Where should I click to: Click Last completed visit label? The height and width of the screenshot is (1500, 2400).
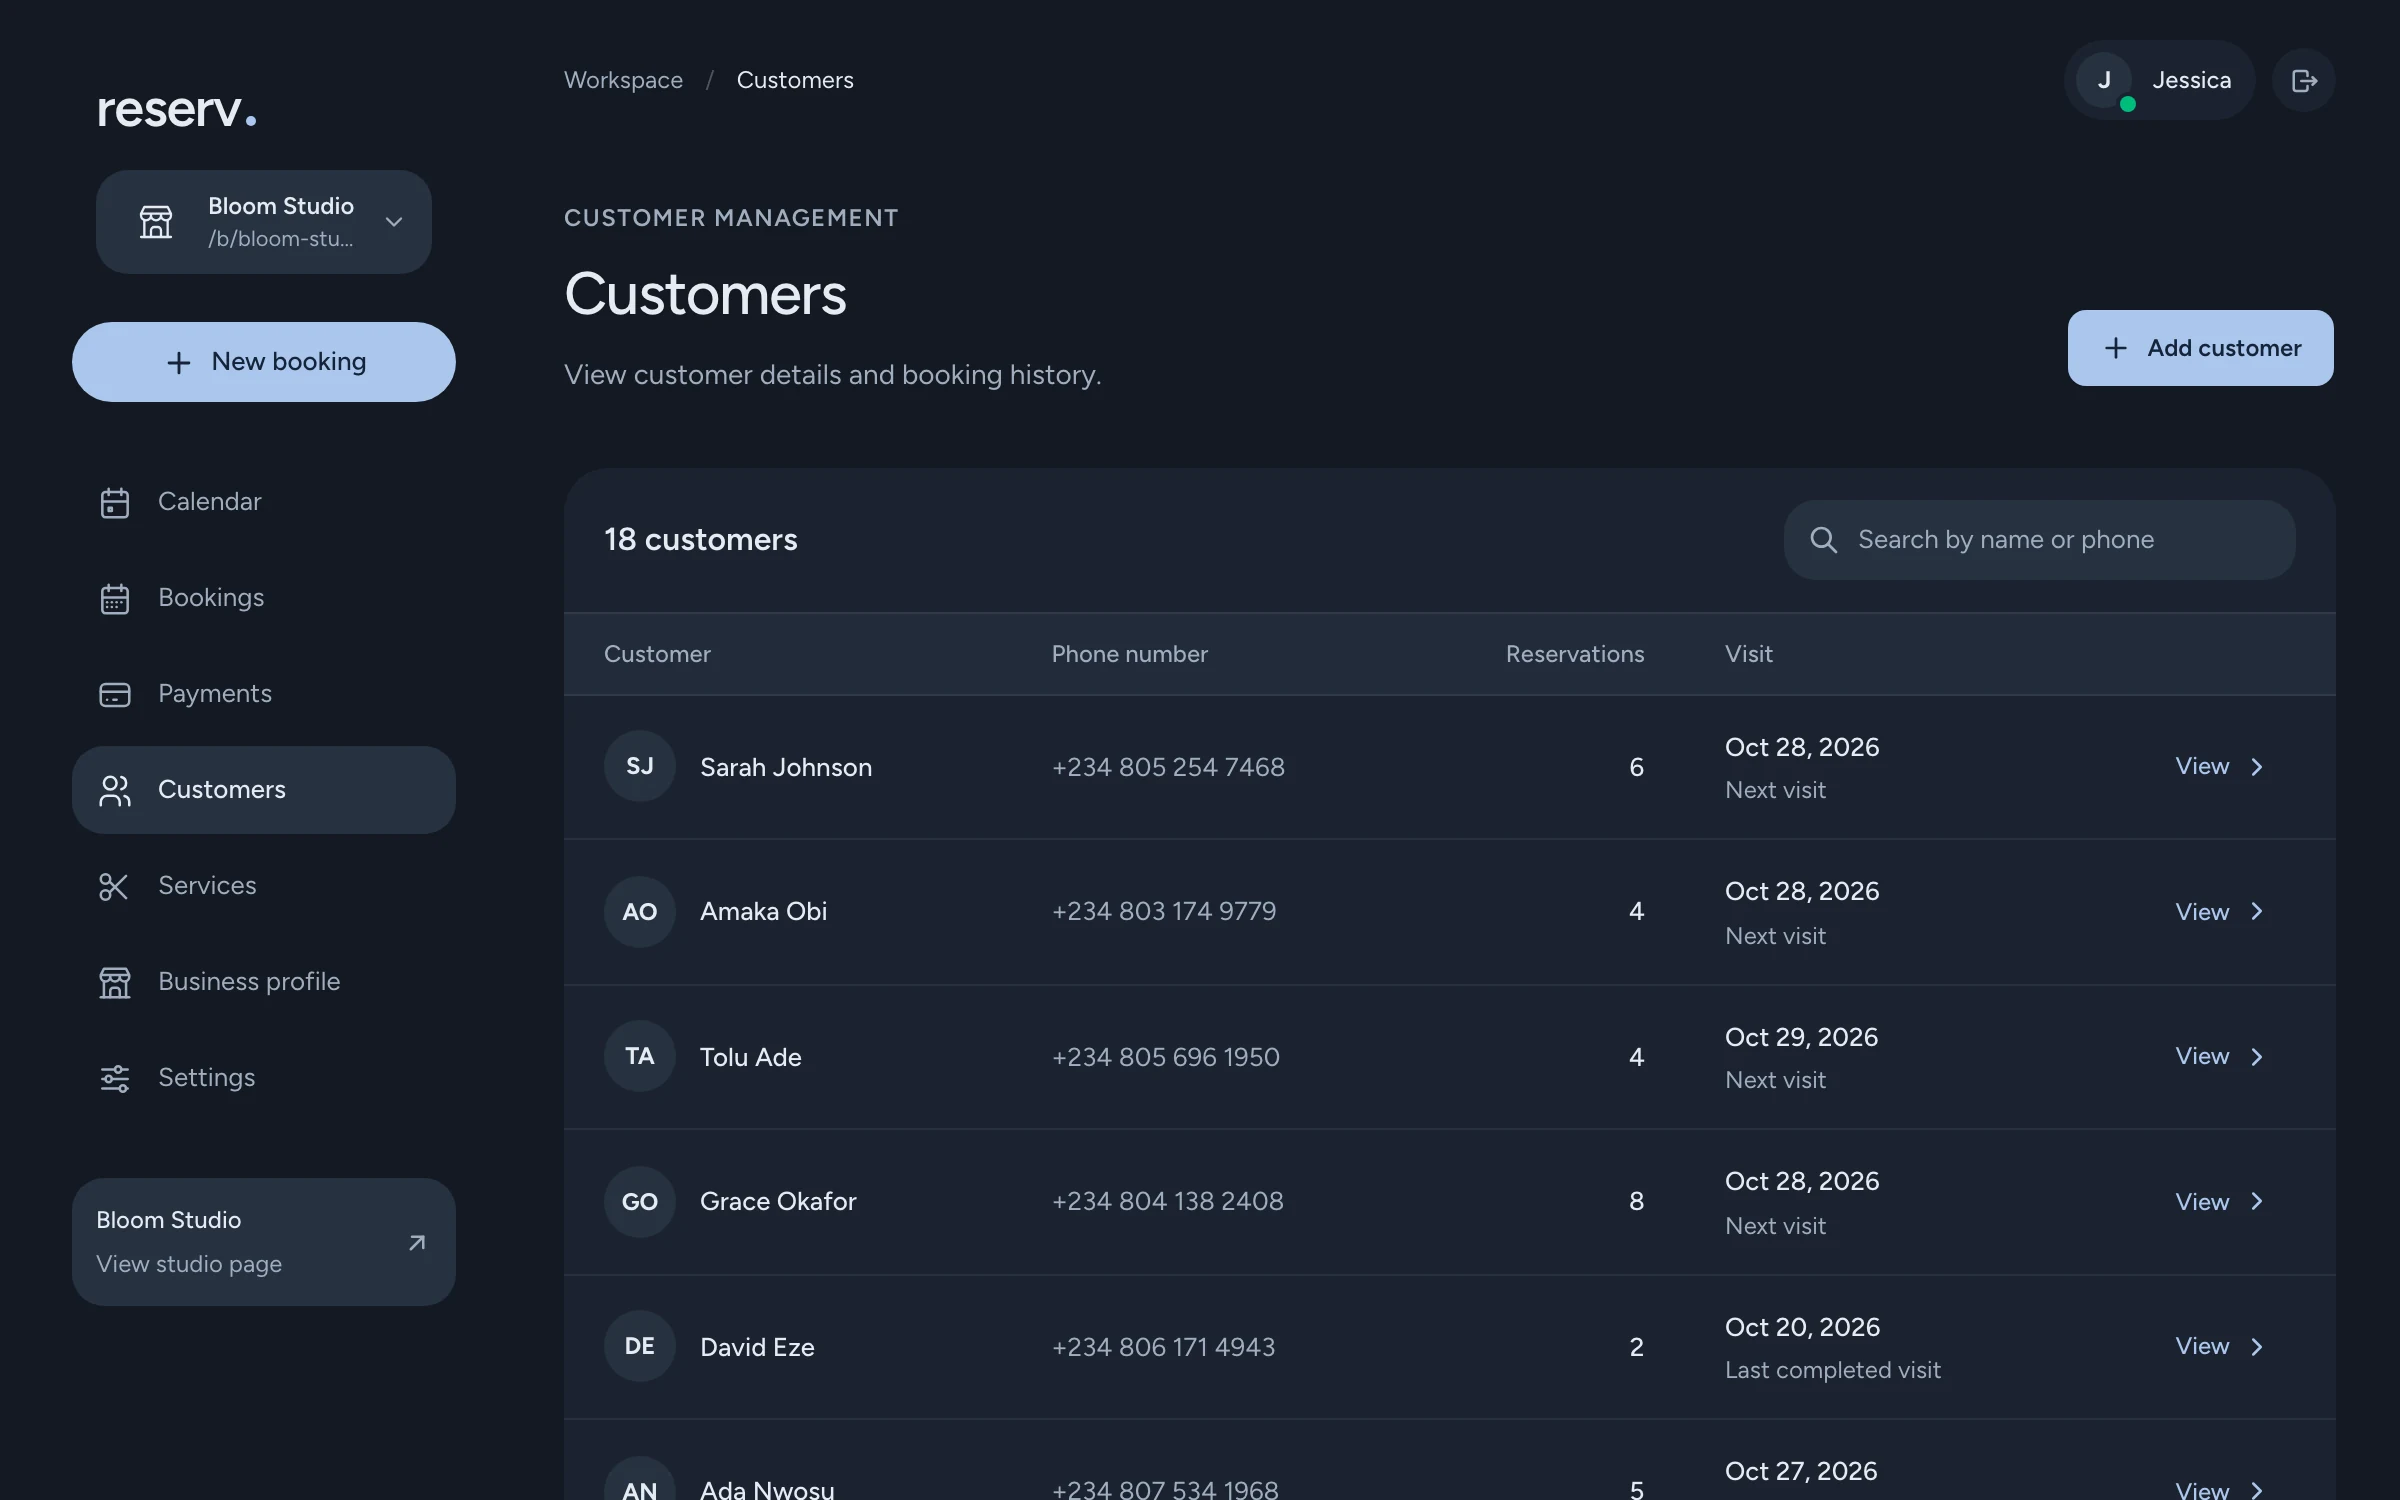pos(1833,1370)
